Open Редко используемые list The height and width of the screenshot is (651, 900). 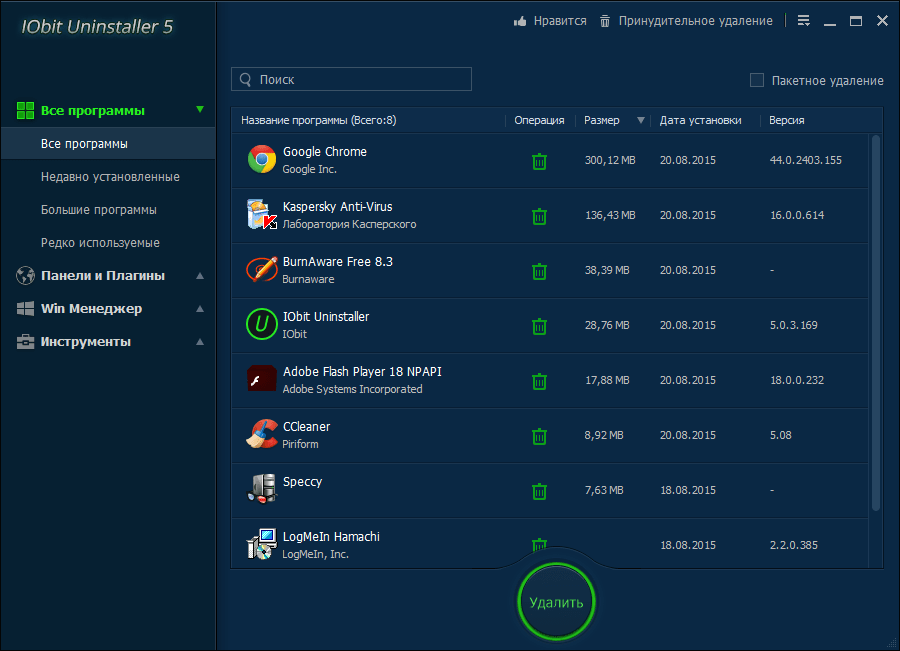click(100, 243)
